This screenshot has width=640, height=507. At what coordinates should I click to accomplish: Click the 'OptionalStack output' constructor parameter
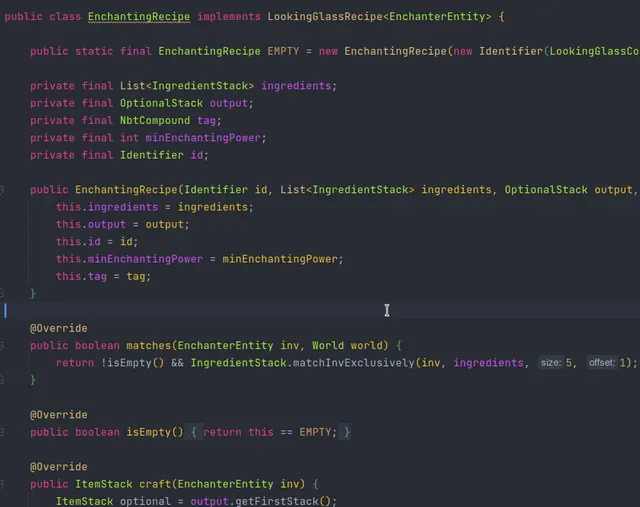click(569, 190)
